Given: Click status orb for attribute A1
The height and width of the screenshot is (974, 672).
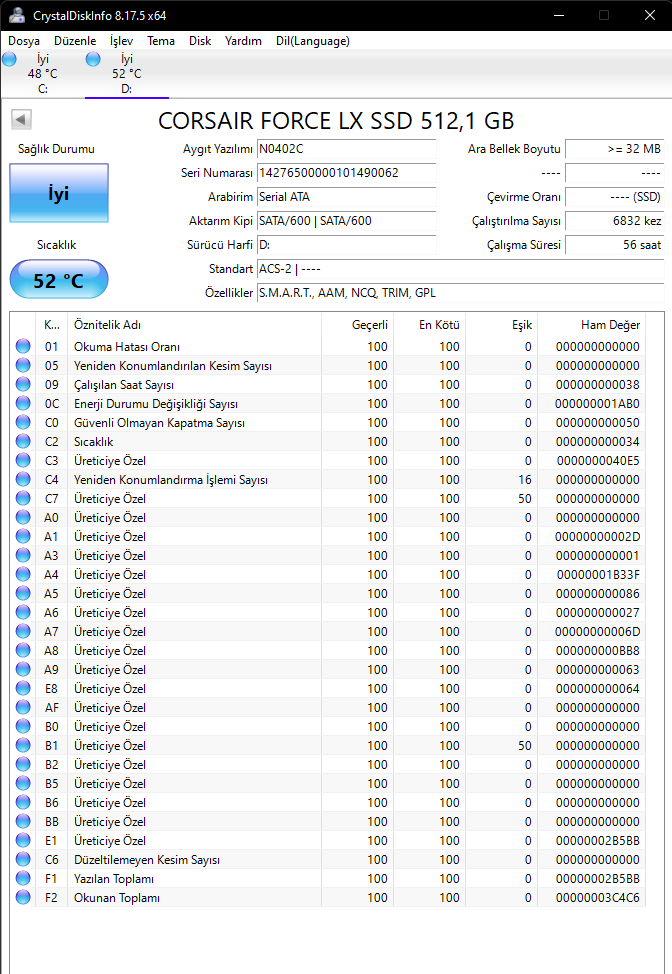Looking at the screenshot, I should (x=23, y=536).
